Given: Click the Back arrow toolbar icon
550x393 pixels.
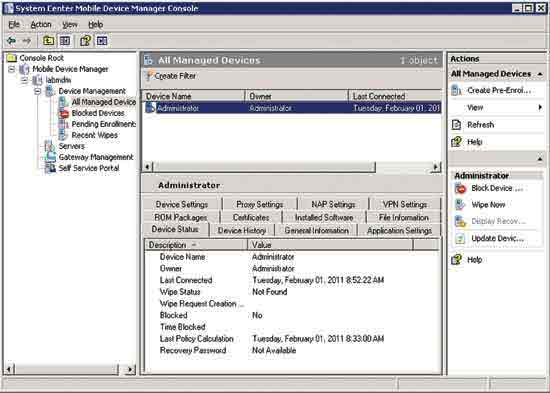Looking at the screenshot, I should pos(12,41).
